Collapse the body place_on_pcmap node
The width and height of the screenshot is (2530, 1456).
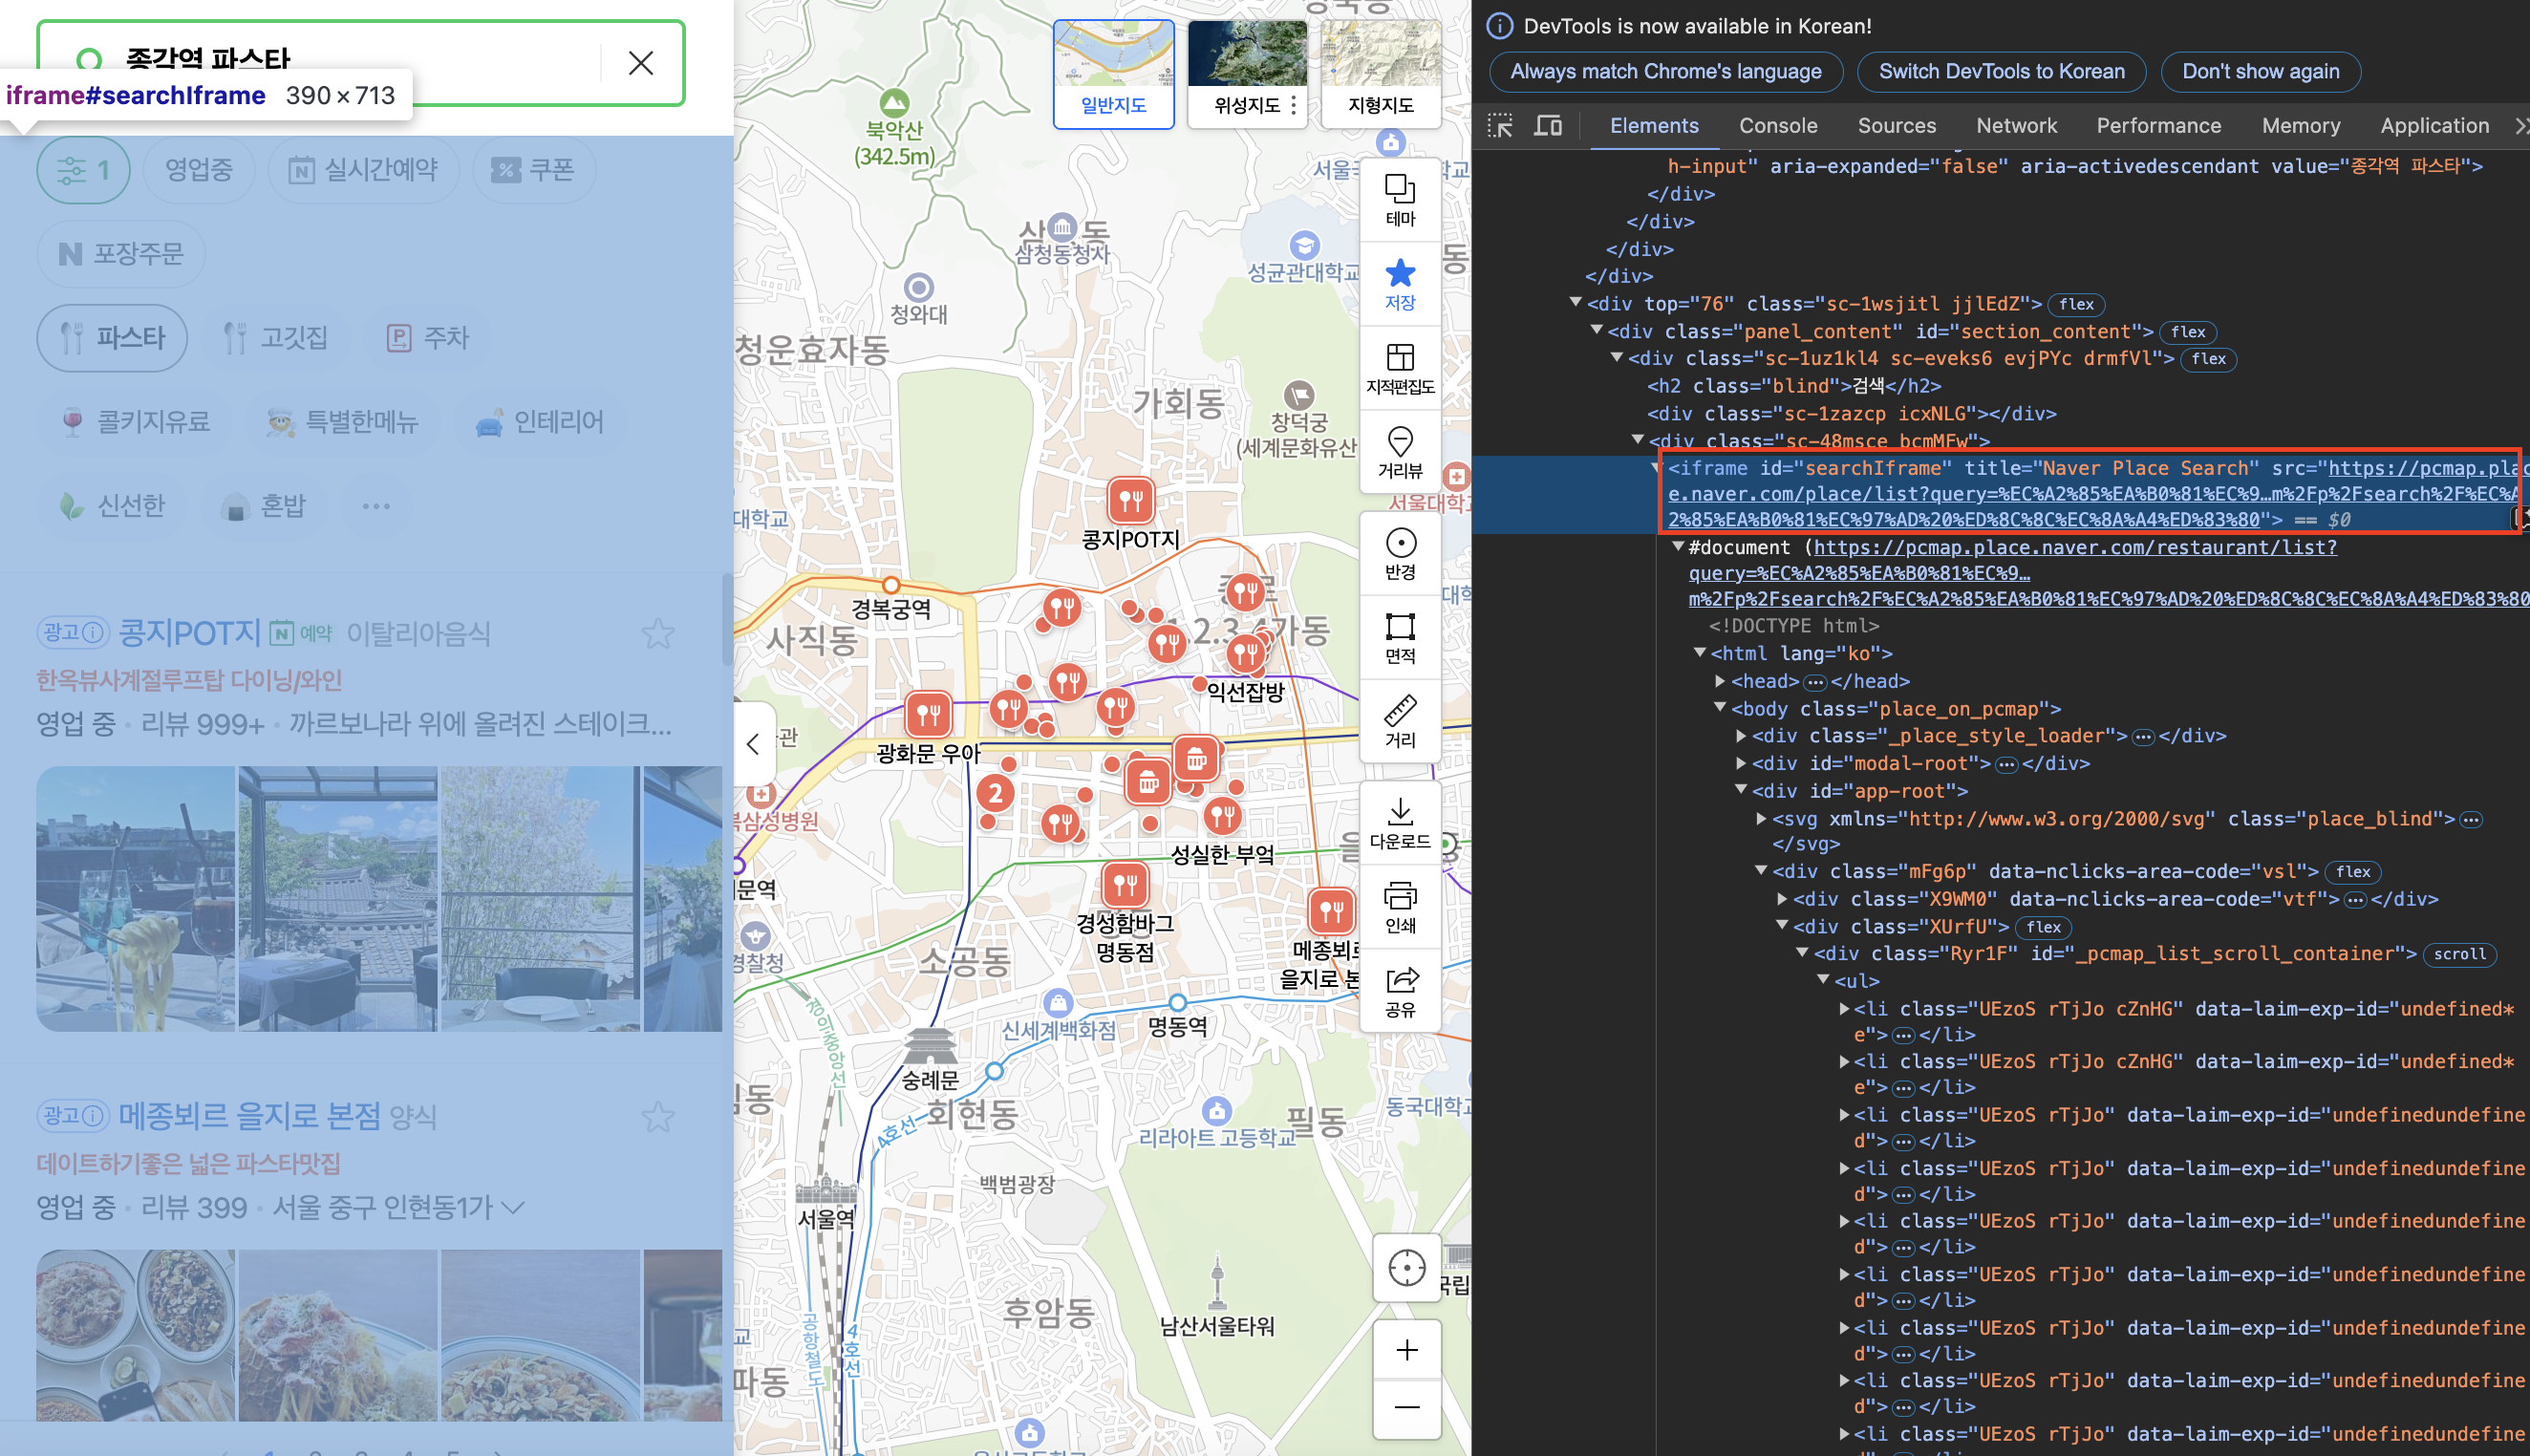(1720, 708)
